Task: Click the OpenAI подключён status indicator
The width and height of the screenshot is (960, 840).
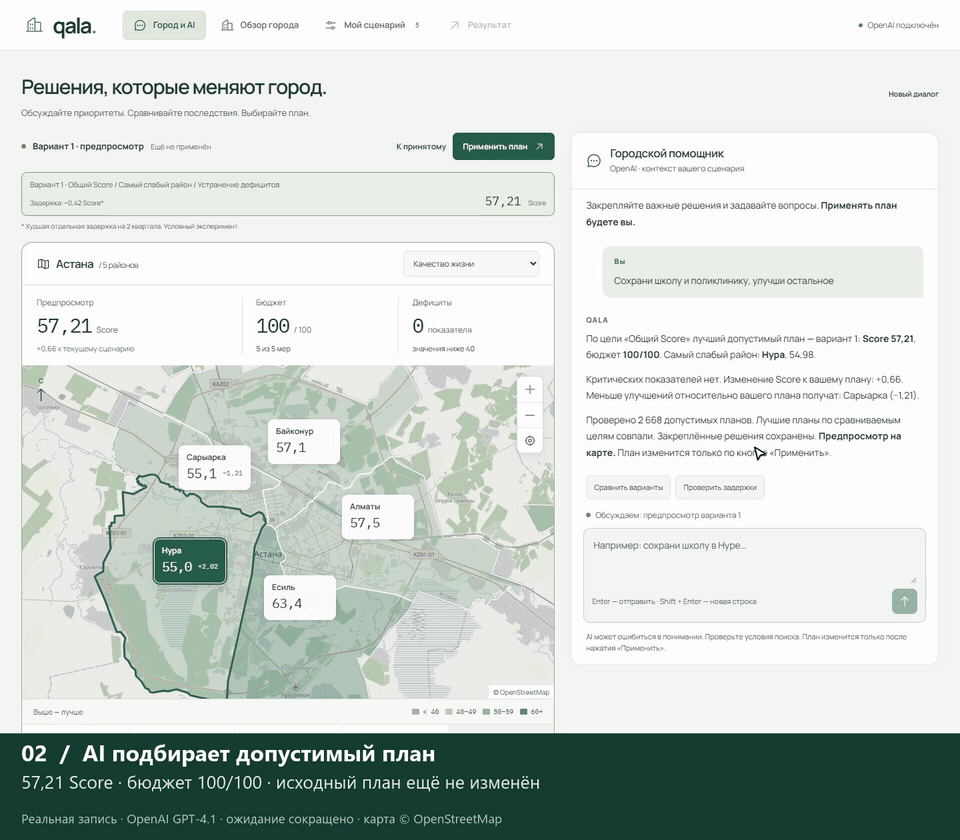Action: [x=898, y=25]
